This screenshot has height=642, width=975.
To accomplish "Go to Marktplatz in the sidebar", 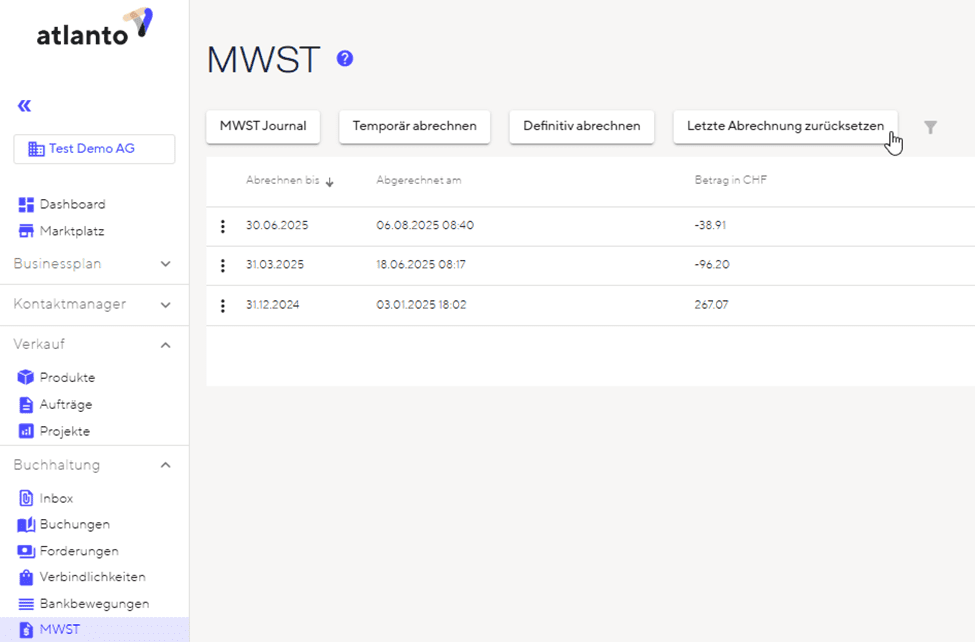I will (72, 231).
